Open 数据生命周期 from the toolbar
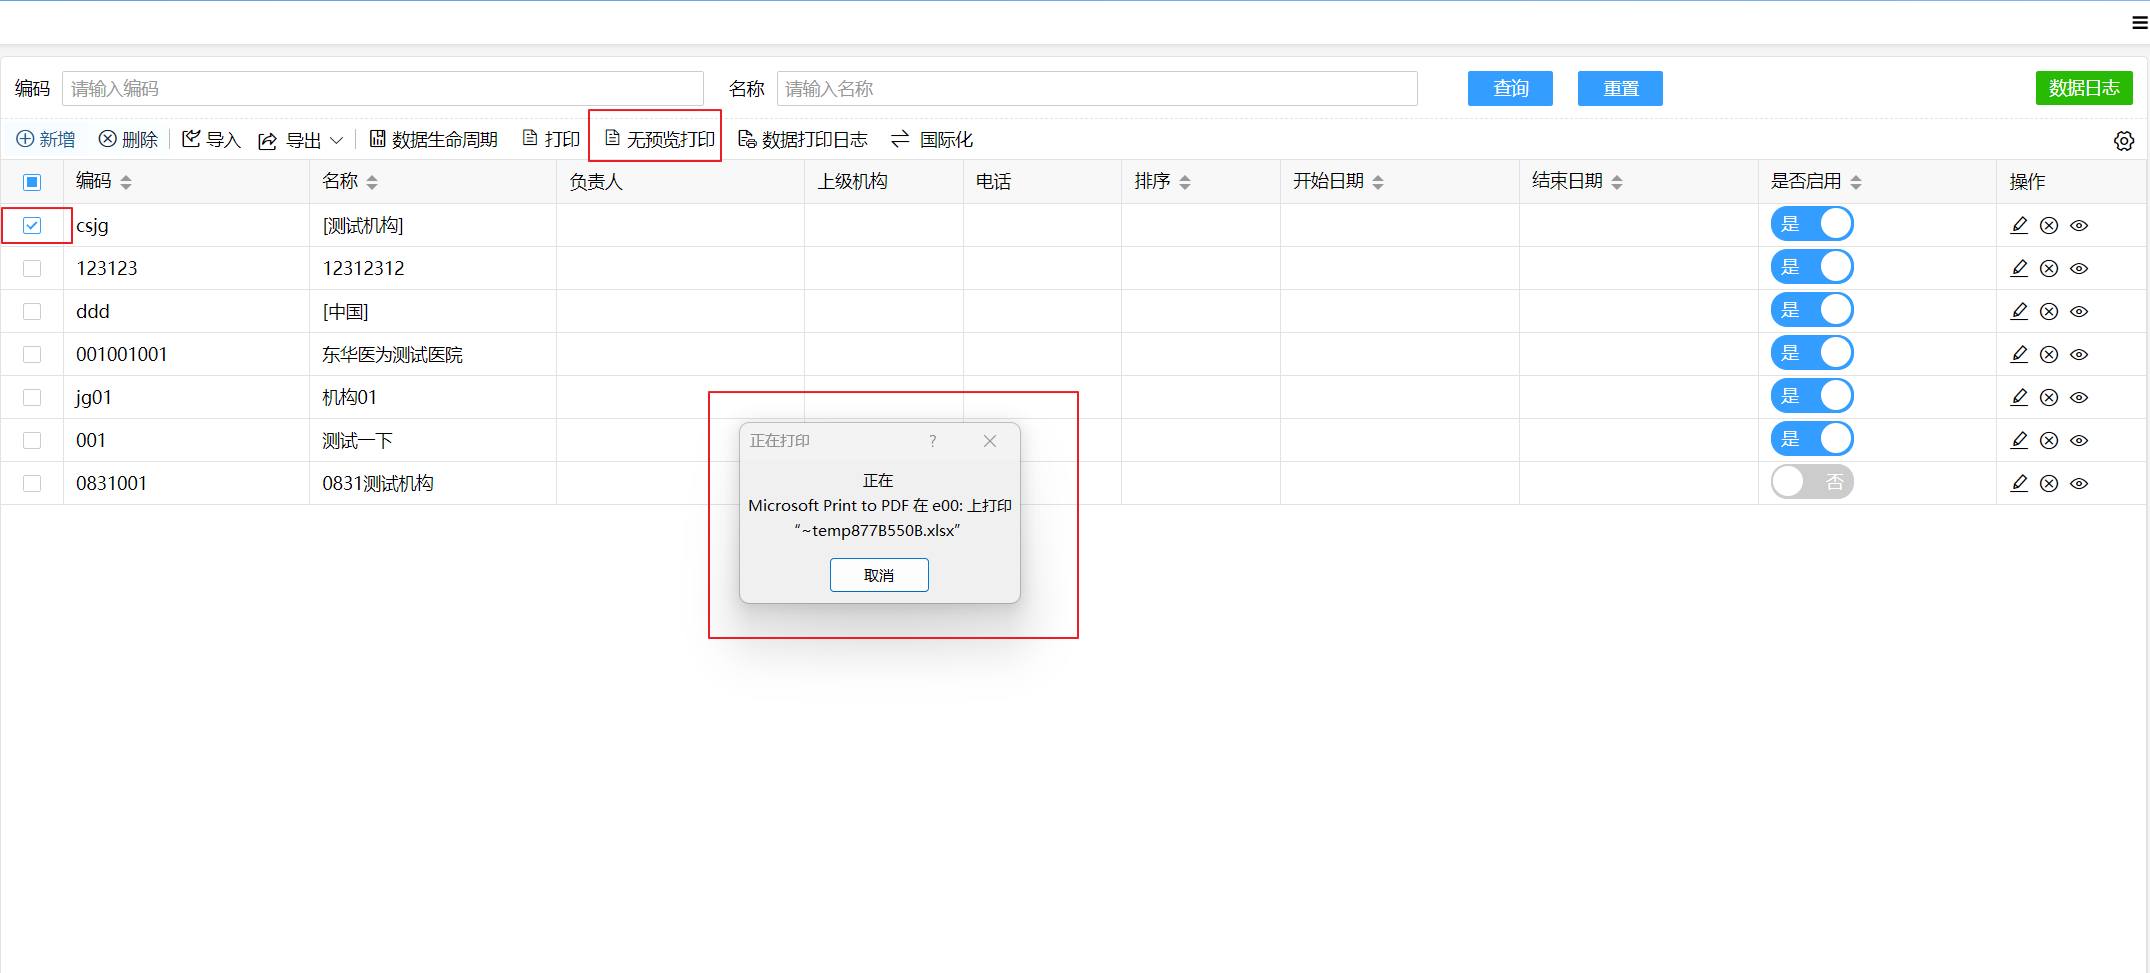2150x973 pixels. pyautogui.click(x=433, y=139)
